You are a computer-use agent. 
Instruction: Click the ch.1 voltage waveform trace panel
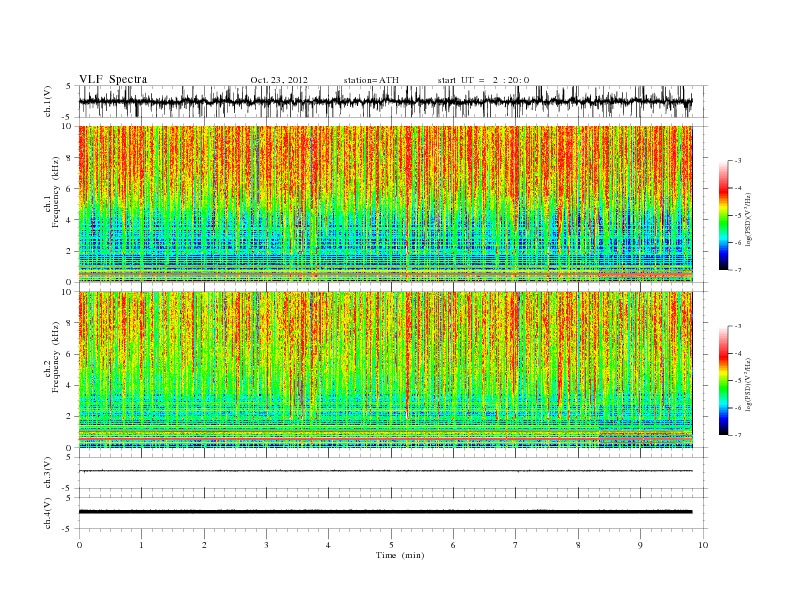click(393, 101)
